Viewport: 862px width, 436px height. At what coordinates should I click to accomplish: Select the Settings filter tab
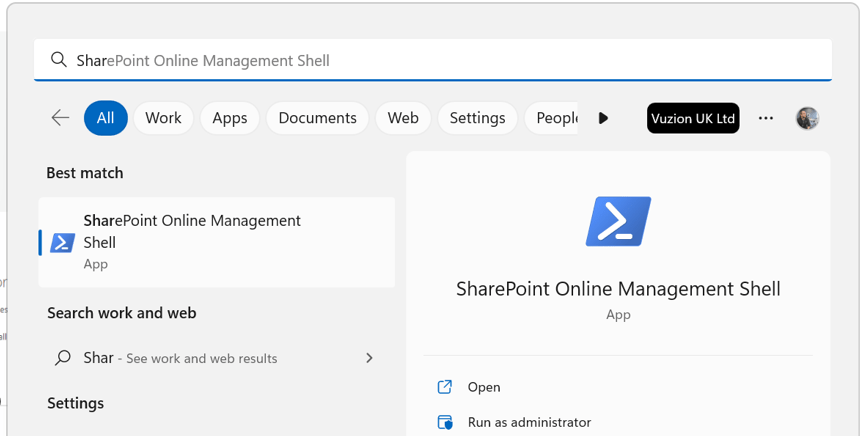click(x=477, y=118)
